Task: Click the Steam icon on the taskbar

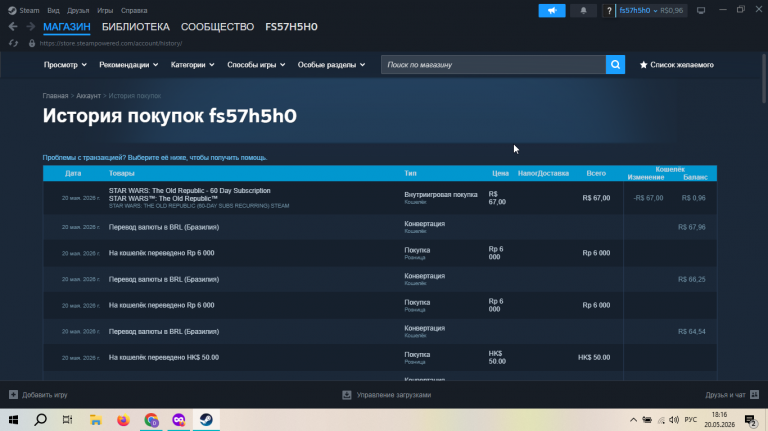Action: pos(206,420)
